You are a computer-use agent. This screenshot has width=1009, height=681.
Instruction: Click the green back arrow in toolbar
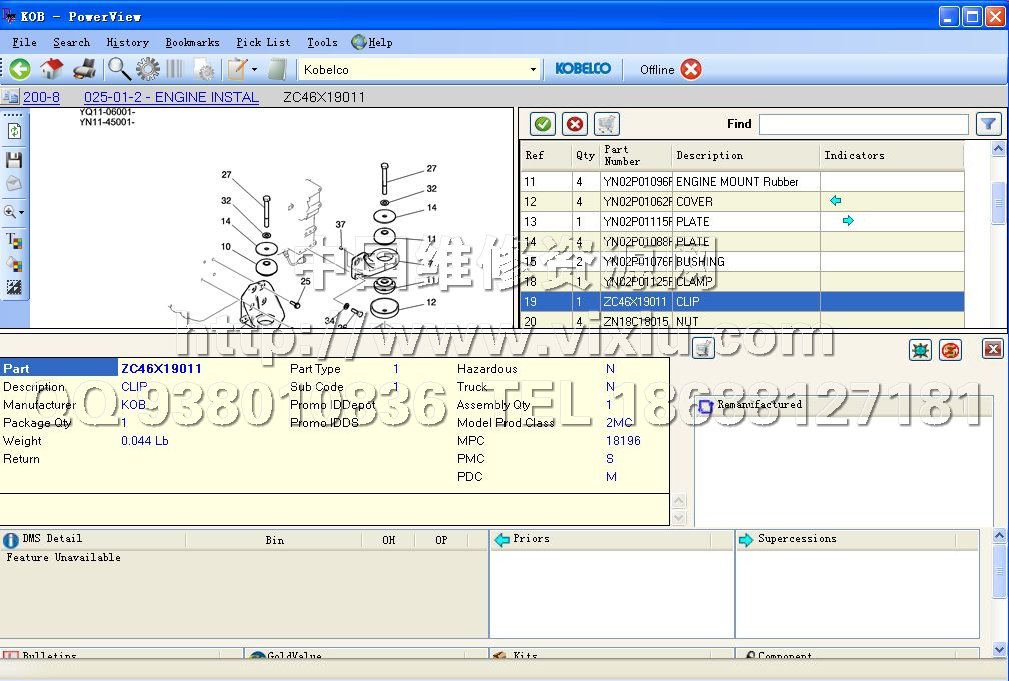(x=20, y=69)
